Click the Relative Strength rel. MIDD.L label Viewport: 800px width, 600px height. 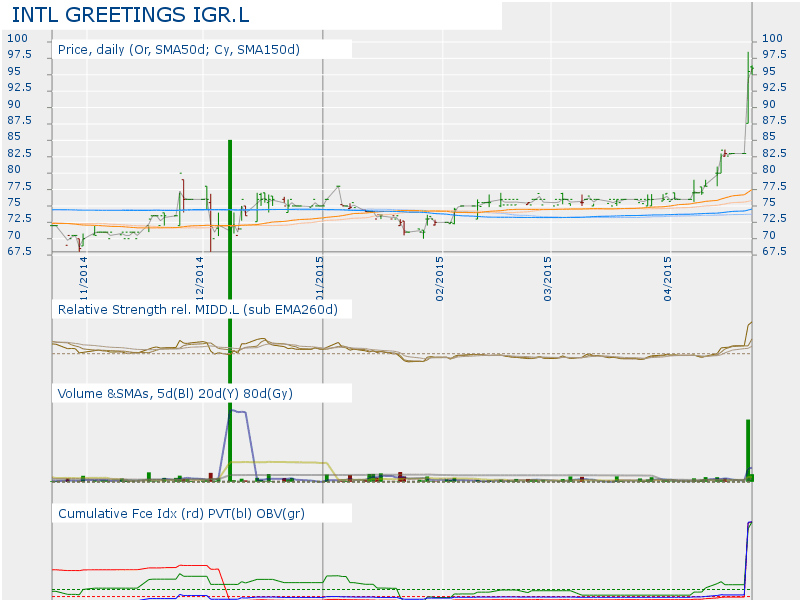tap(197, 310)
